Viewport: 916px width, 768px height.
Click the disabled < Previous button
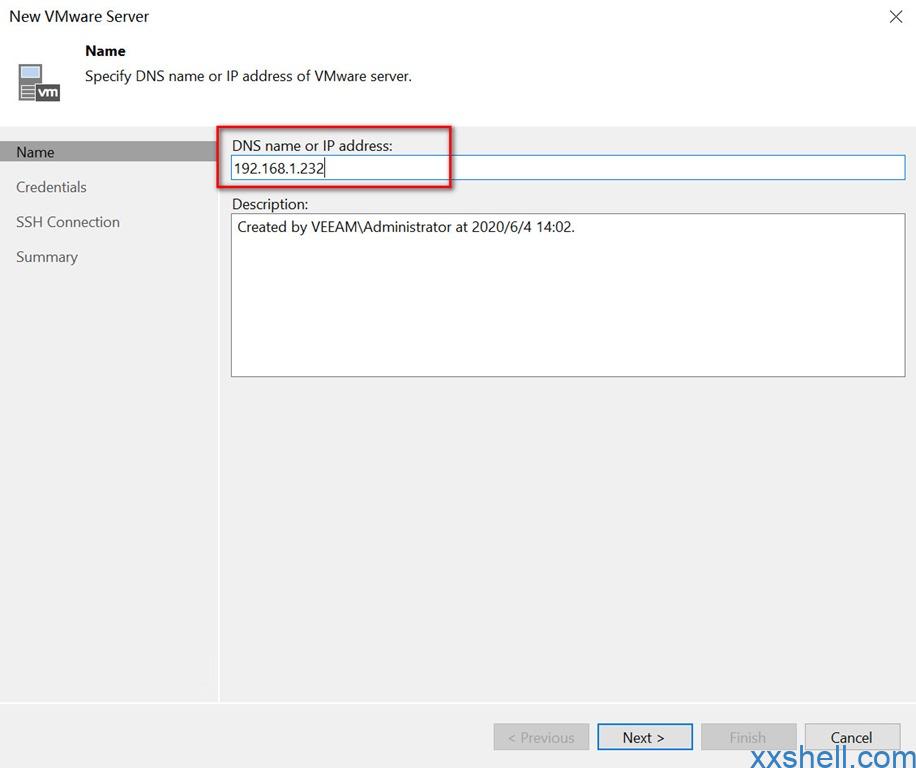click(x=541, y=737)
